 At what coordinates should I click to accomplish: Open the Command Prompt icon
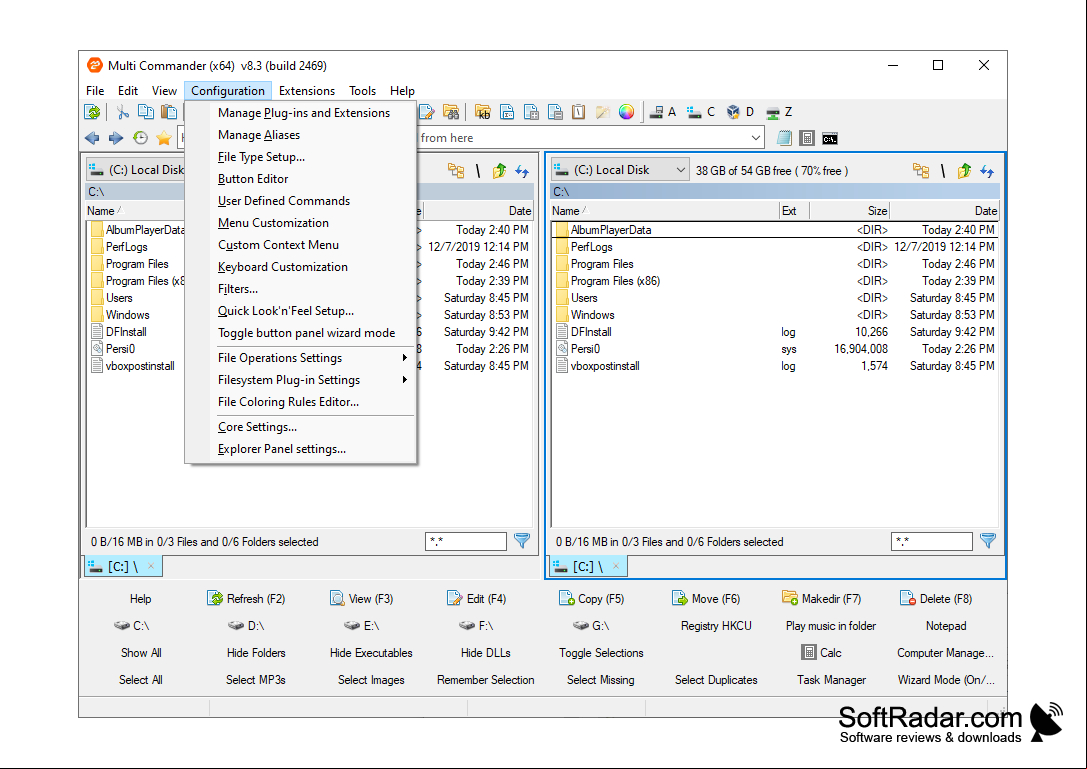click(830, 139)
